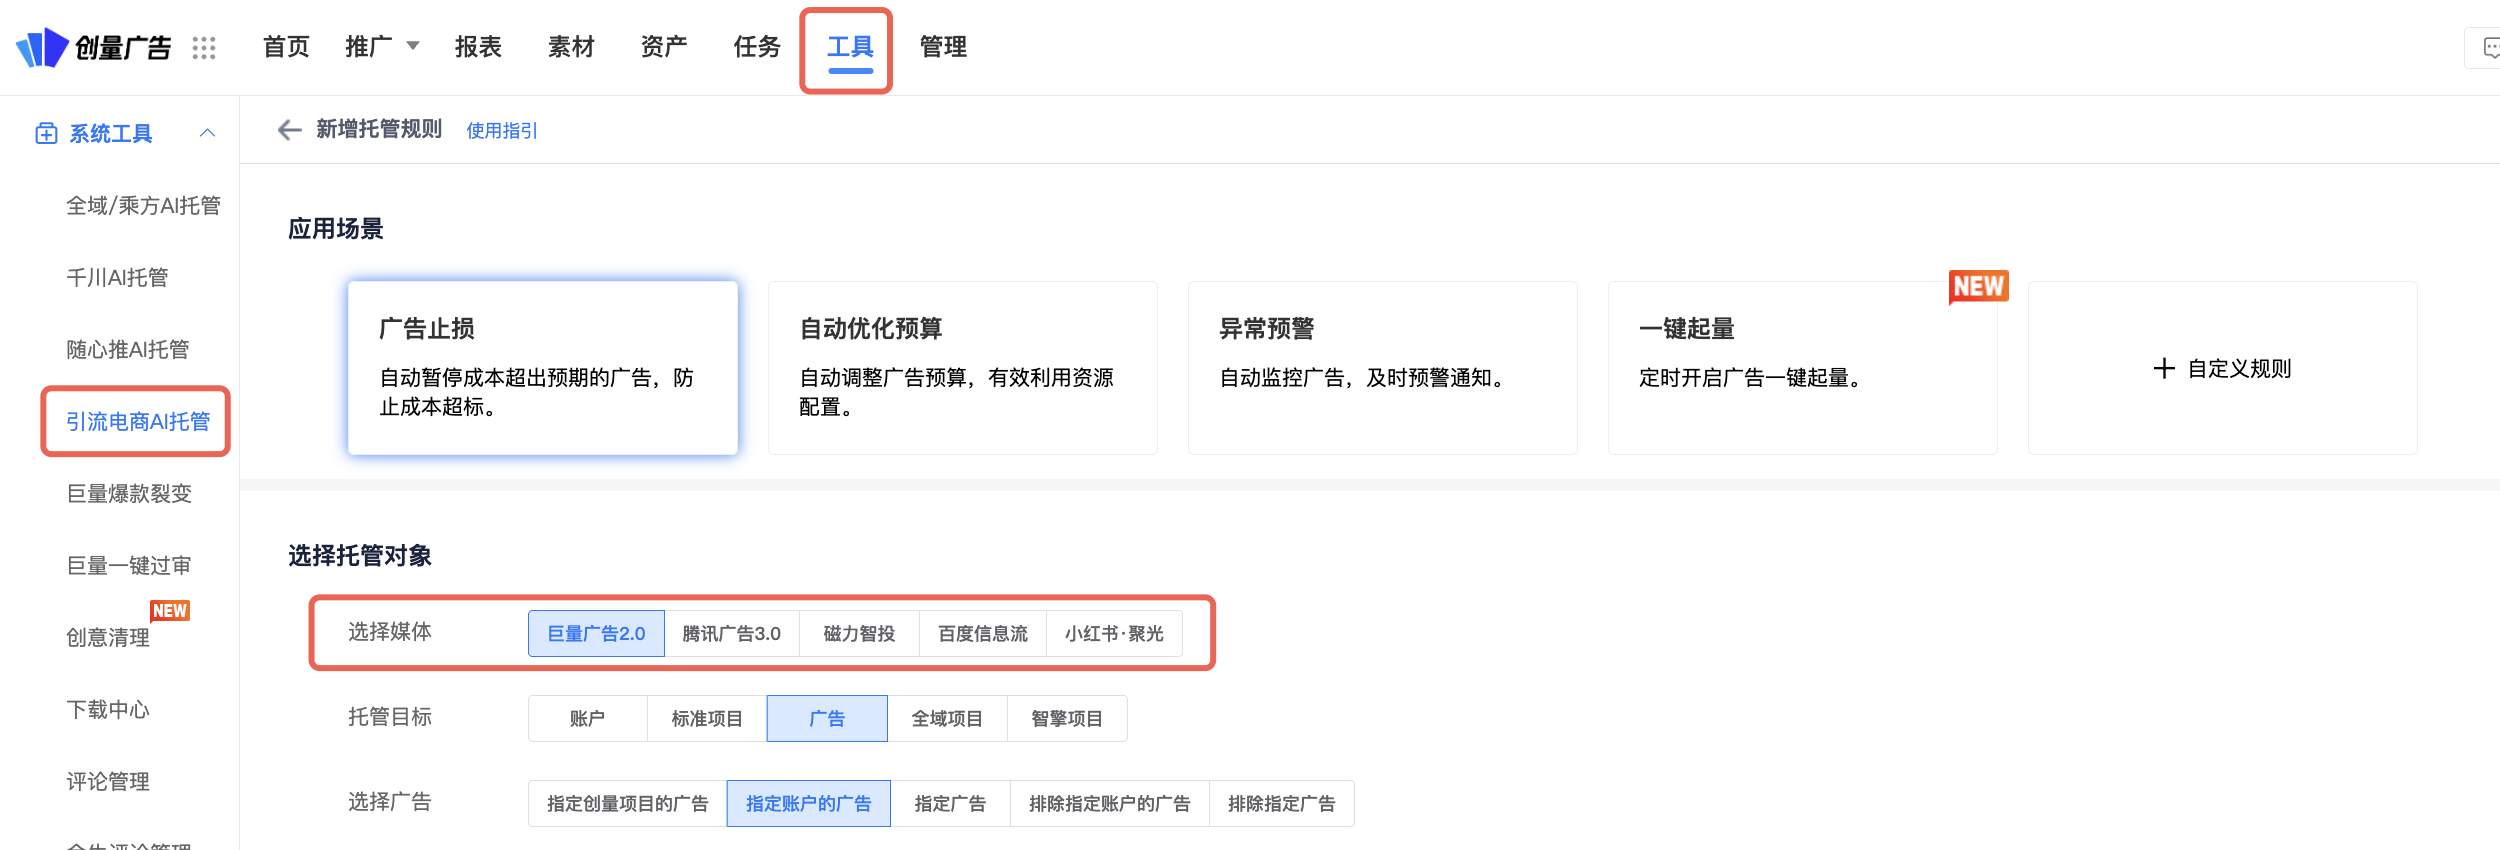
Task: Click the 创量广告 logo
Action: [x=93, y=47]
